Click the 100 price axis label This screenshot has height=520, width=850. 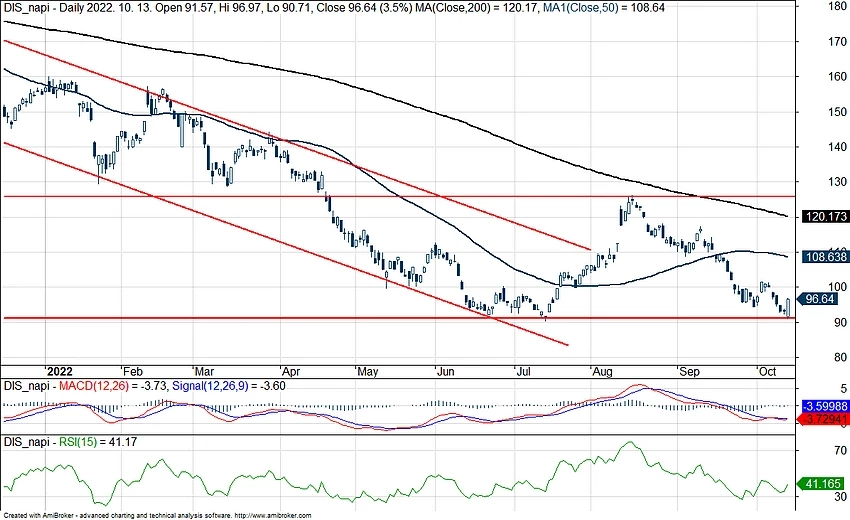click(840, 287)
